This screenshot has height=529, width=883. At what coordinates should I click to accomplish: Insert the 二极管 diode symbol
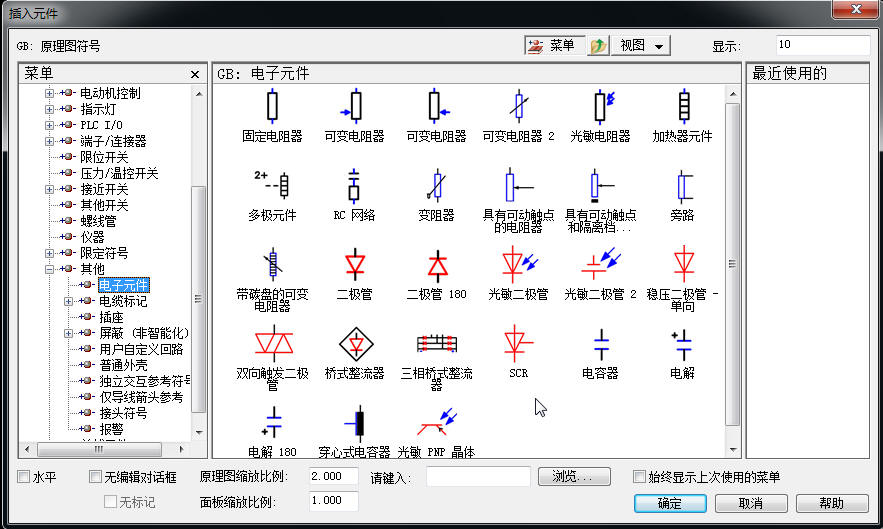[x=354, y=265]
